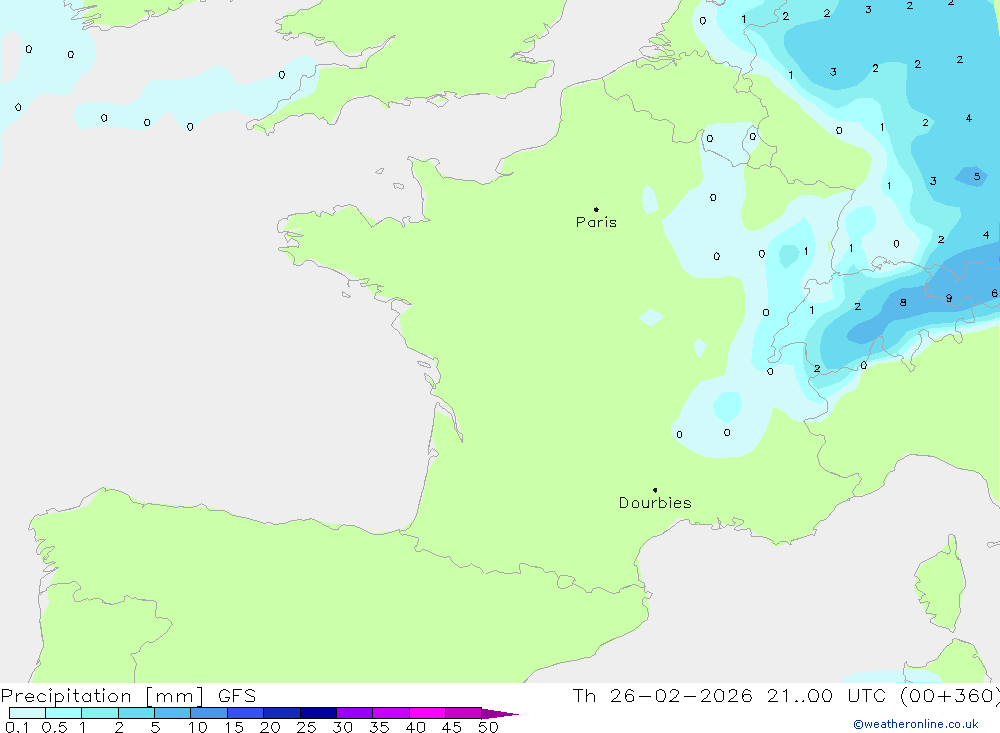This screenshot has height=733, width=1000.
Task: Click the 2–5 mm legend color swatch
Action: tap(136, 713)
